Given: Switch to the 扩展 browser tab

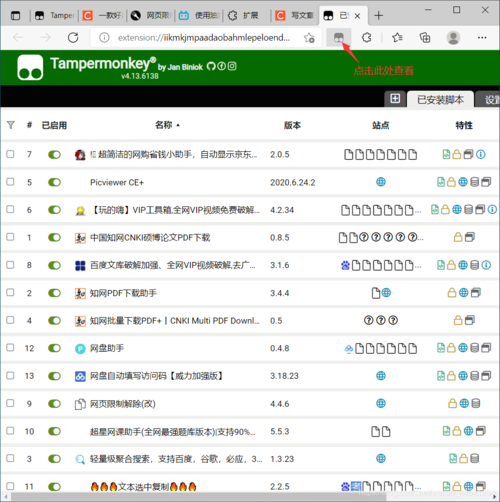Looking at the screenshot, I should click(x=248, y=15).
